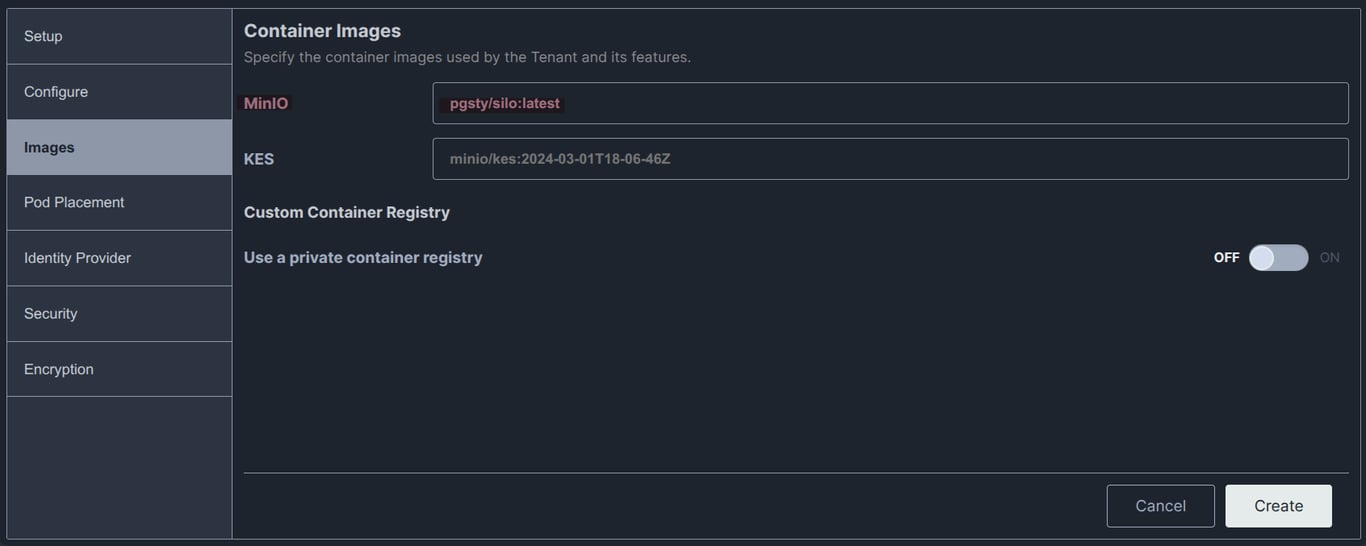Click the KES field label
The image size is (1366, 546).
(259, 159)
